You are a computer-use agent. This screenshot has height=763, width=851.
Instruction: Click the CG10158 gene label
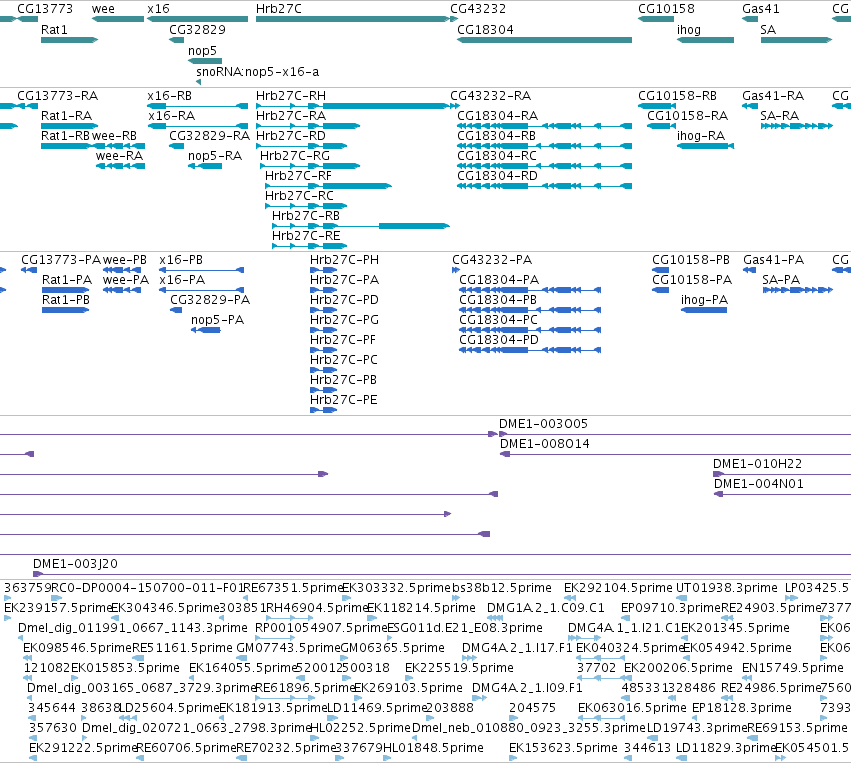pos(666,9)
